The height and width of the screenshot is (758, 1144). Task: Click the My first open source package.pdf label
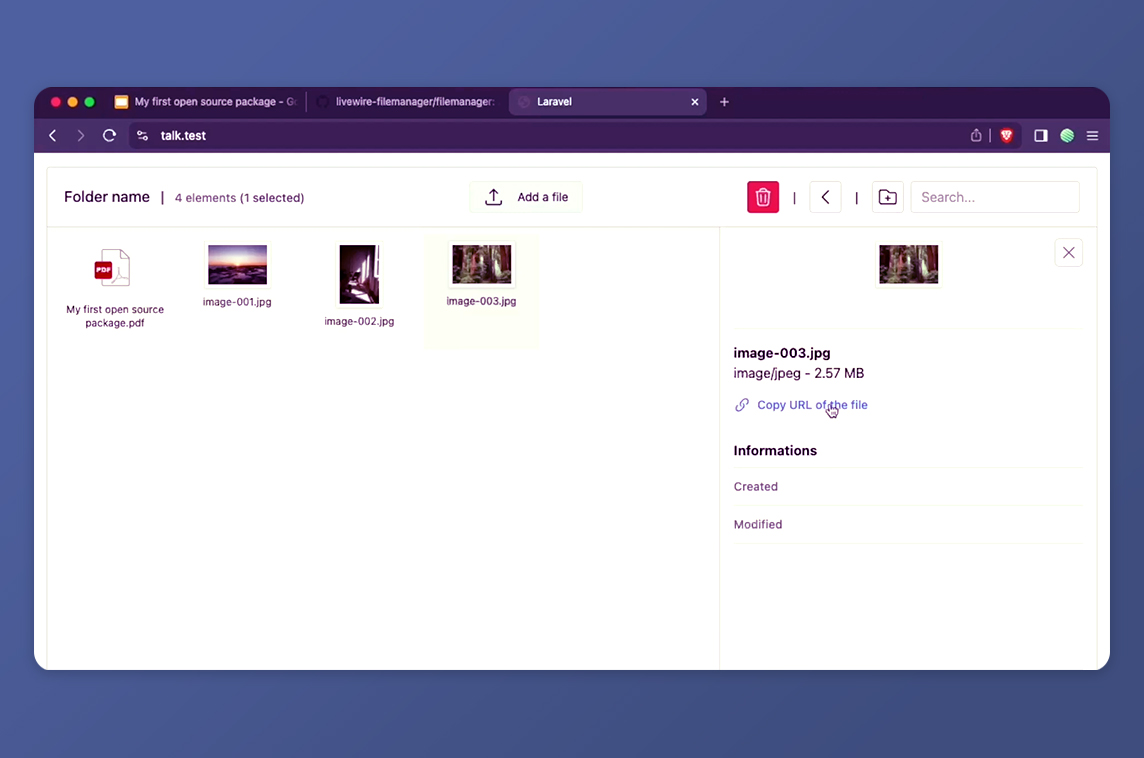coord(115,316)
